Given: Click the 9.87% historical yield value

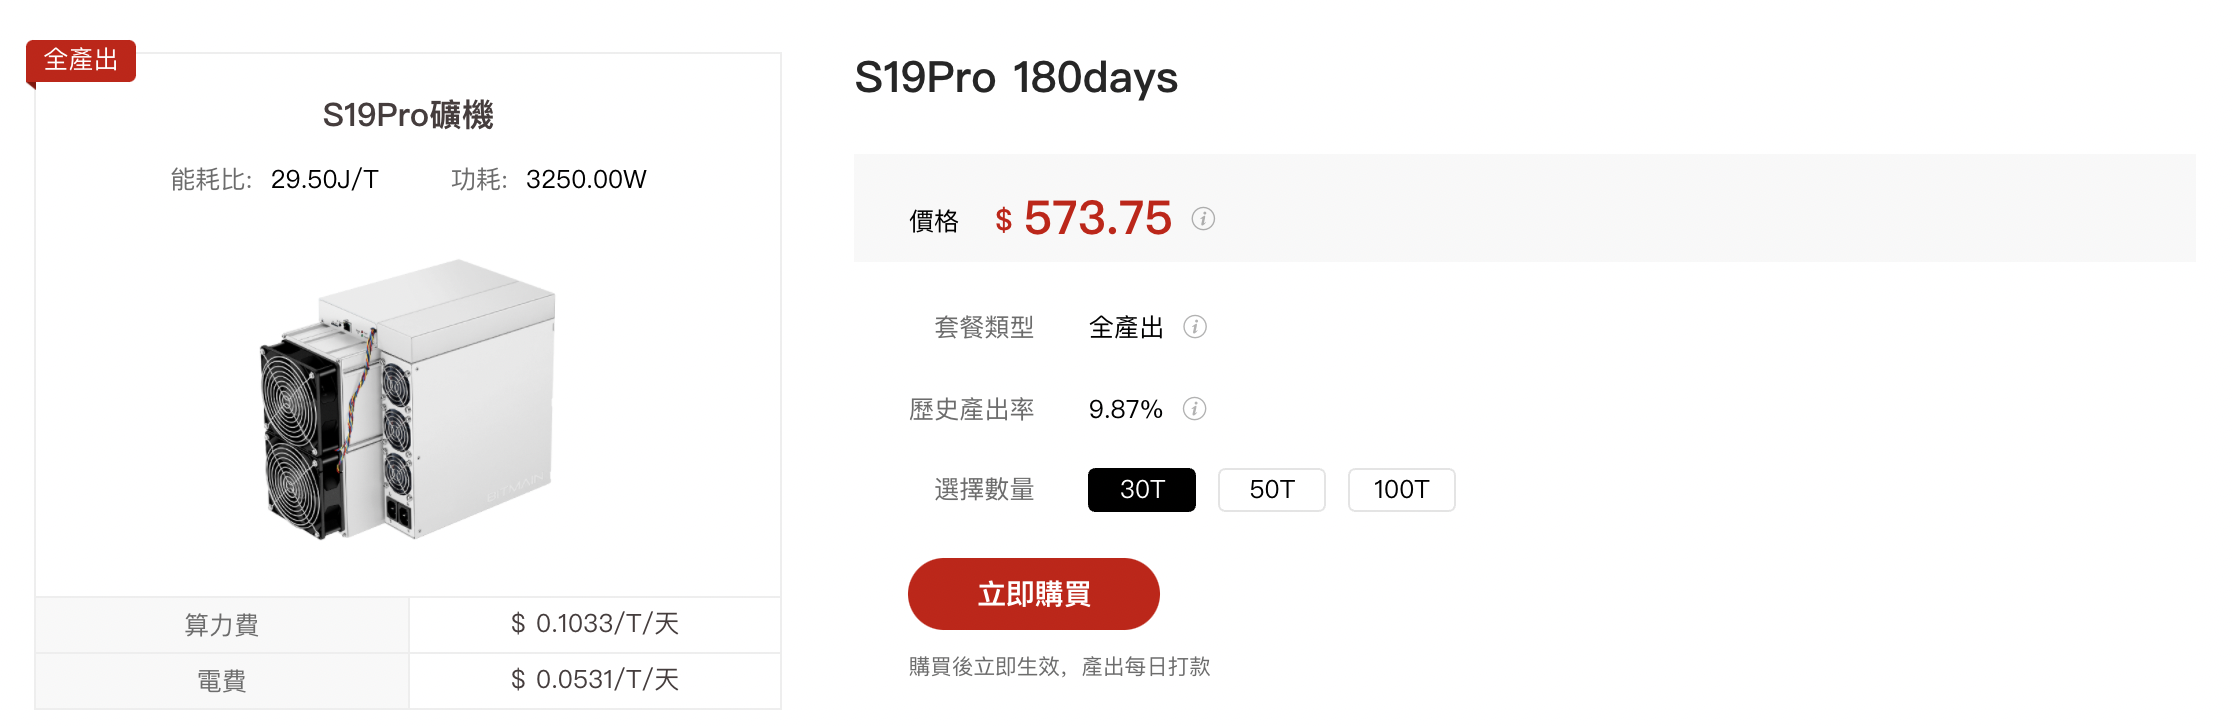Looking at the screenshot, I should 1125,409.
